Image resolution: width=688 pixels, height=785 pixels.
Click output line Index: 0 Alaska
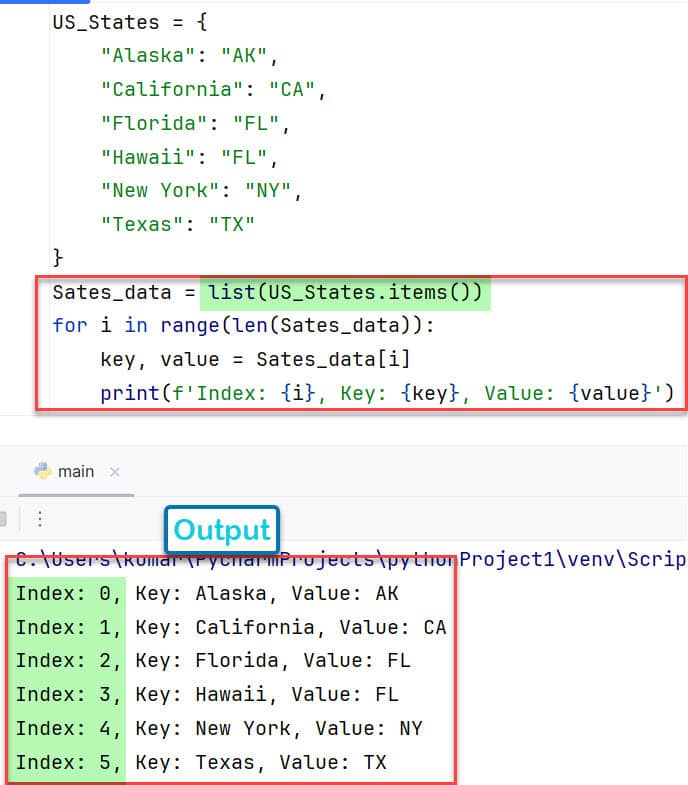207,593
